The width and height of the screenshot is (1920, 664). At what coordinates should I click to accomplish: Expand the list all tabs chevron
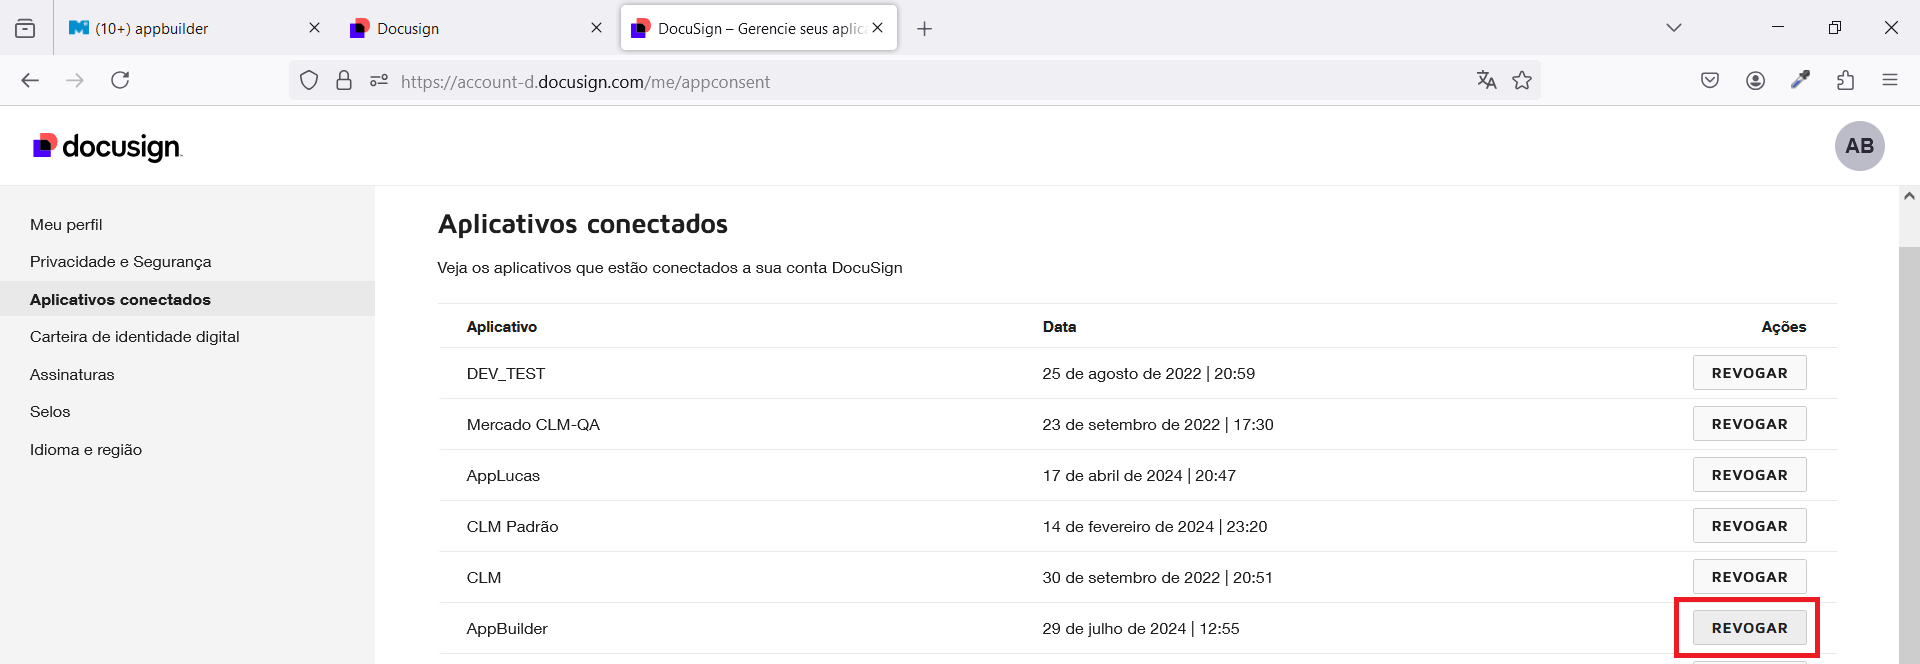[x=1673, y=28]
